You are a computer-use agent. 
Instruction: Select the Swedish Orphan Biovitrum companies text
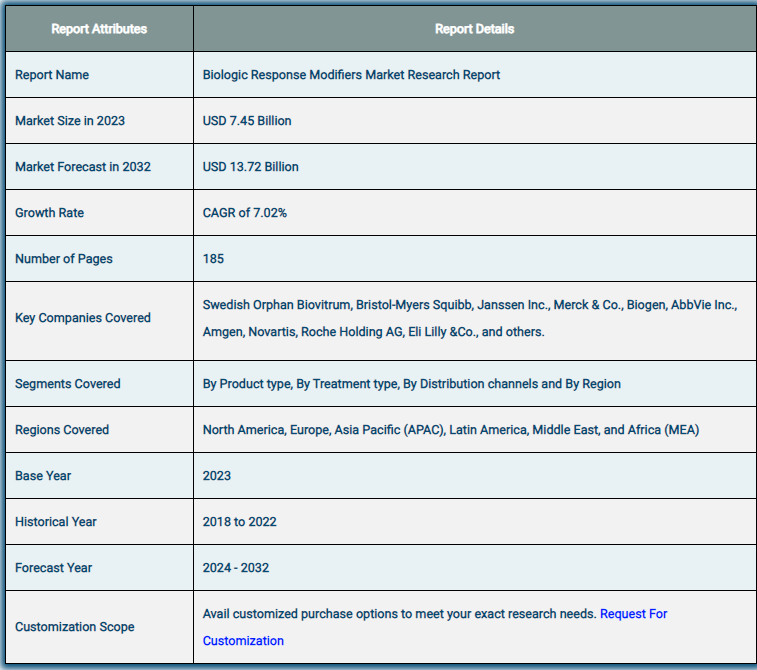click(x=470, y=318)
